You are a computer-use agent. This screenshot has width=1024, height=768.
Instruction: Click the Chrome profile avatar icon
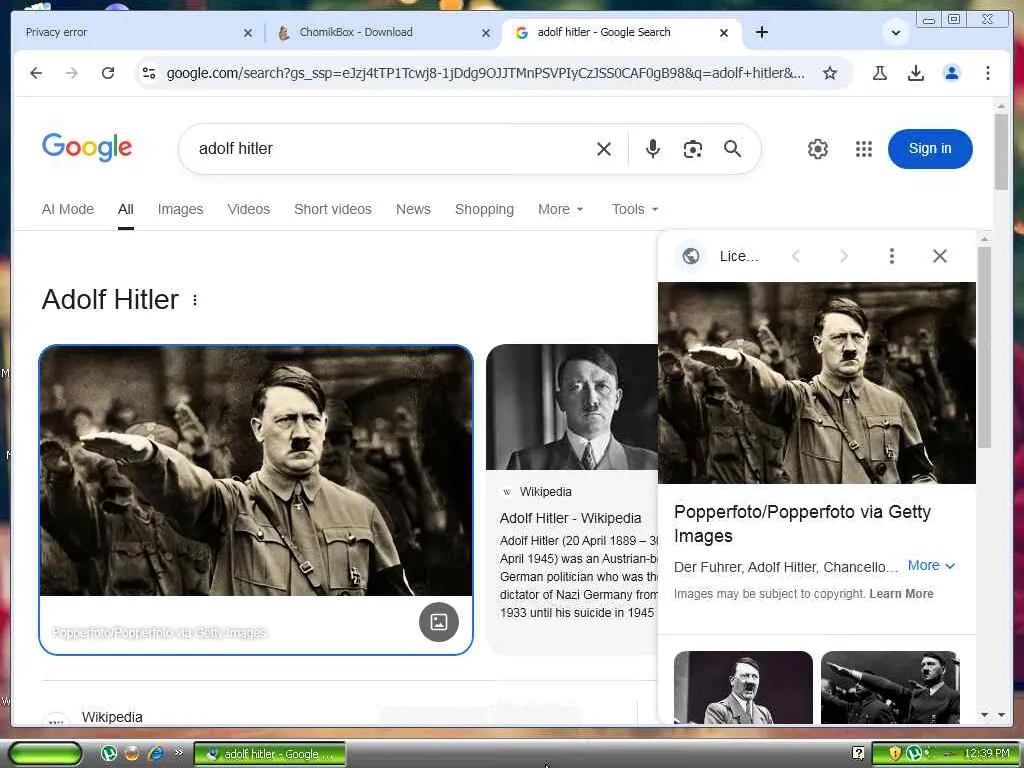(952, 73)
